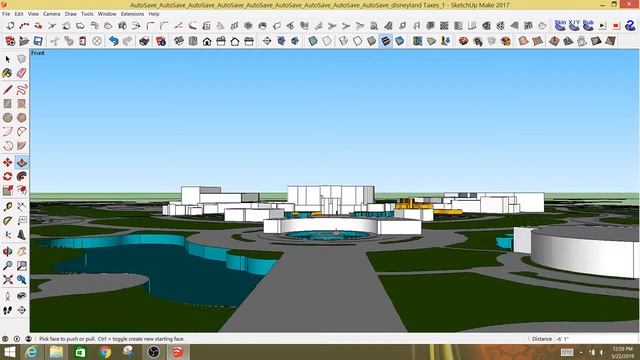This screenshot has height=360, width=640.
Task: Open the File menu
Action: coord(6,14)
